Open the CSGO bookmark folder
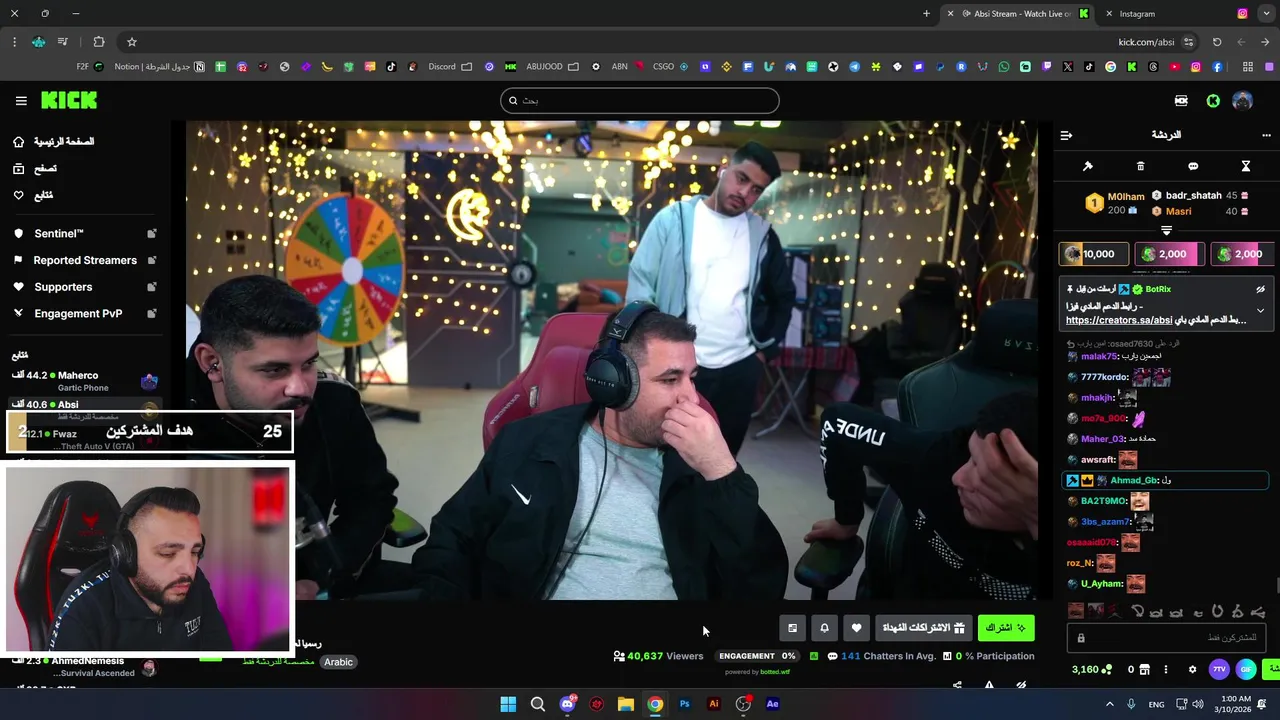Image resolution: width=1280 pixels, height=720 pixels. [x=671, y=67]
